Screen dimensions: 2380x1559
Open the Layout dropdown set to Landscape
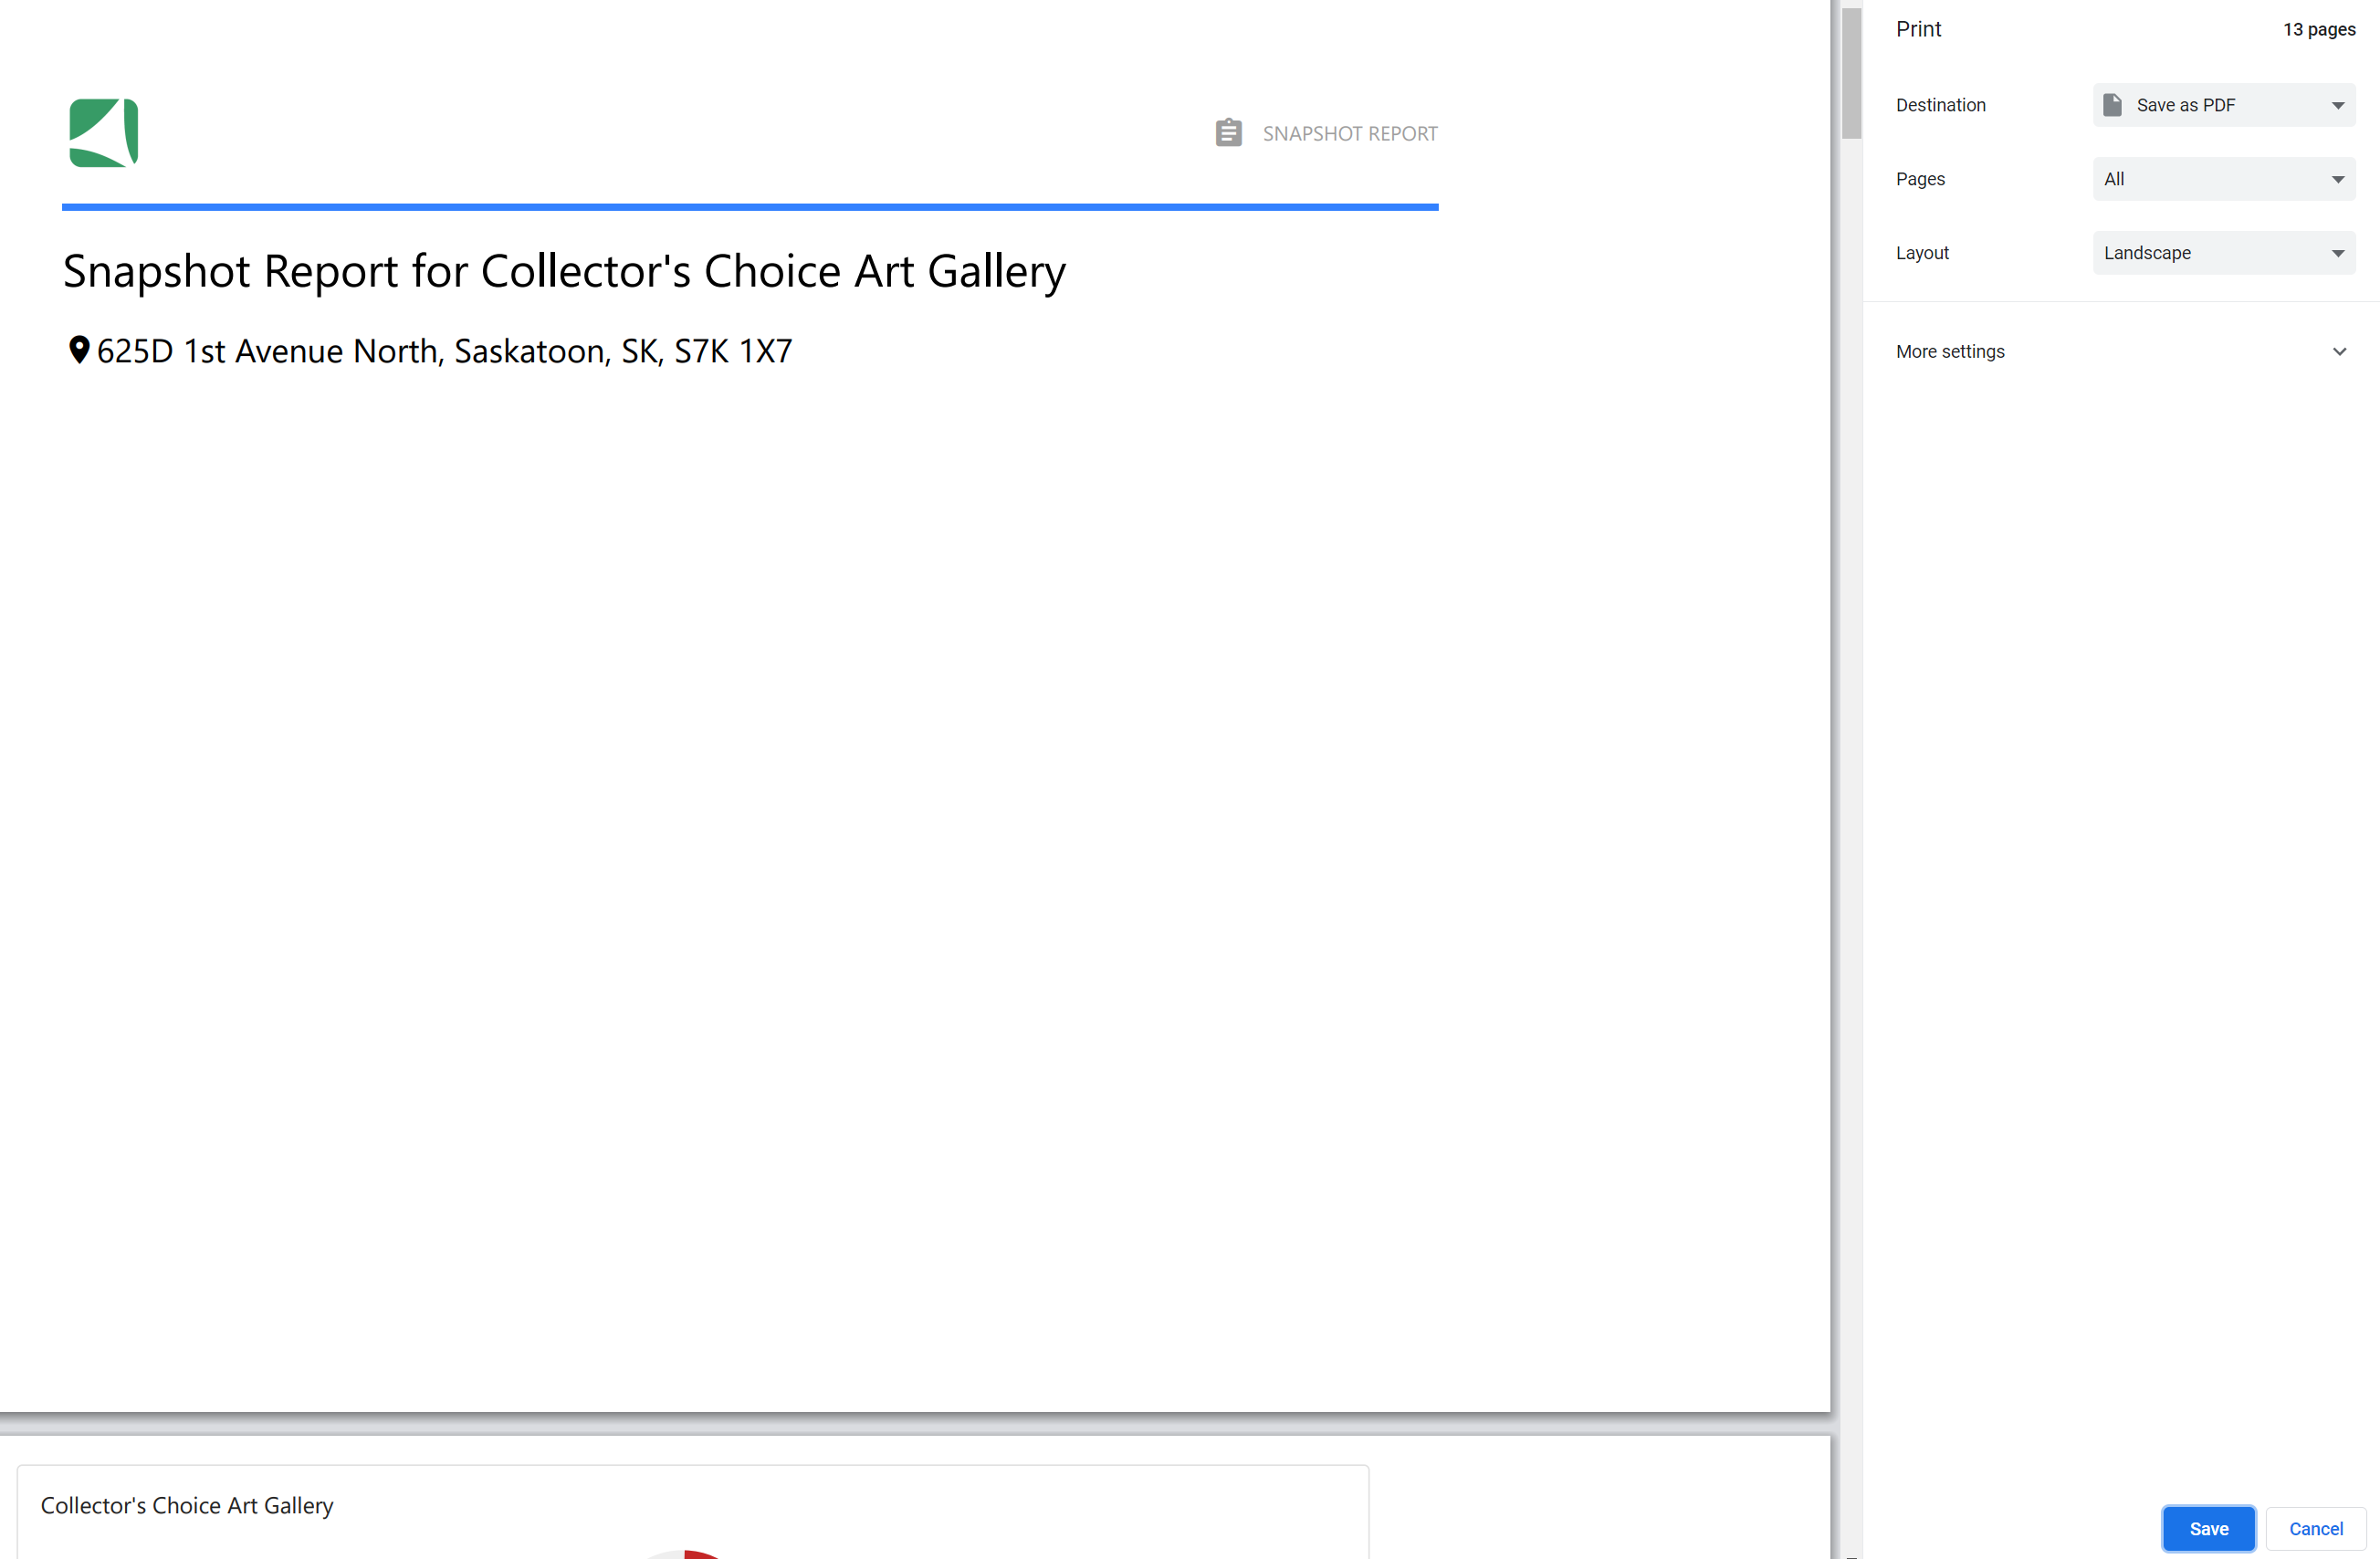tap(2223, 253)
